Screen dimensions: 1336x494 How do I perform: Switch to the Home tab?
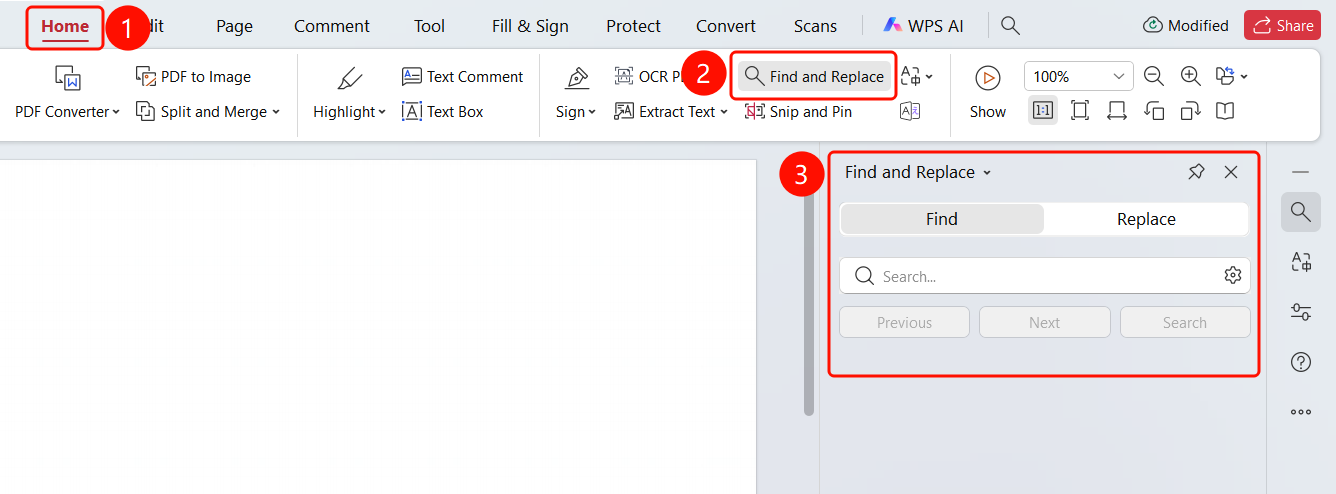pos(65,26)
